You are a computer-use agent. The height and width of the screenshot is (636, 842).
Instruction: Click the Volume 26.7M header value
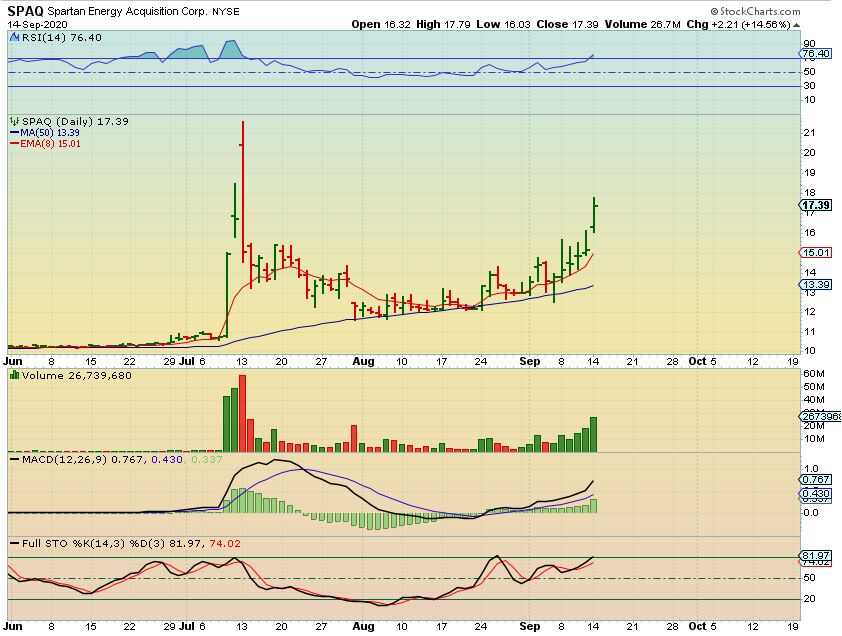[643, 24]
